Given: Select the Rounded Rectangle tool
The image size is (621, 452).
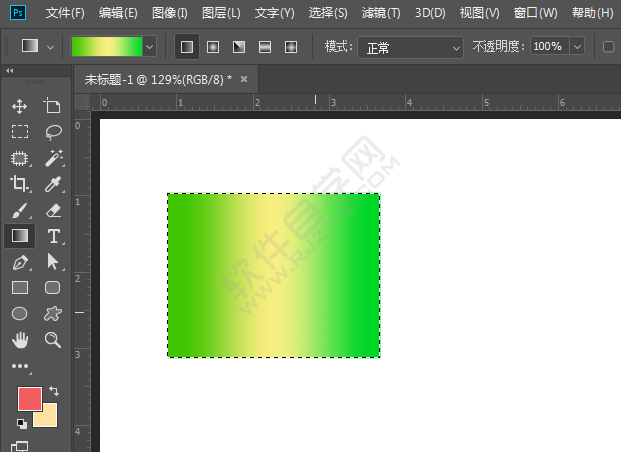Looking at the screenshot, I should click(x=52, y=288).
